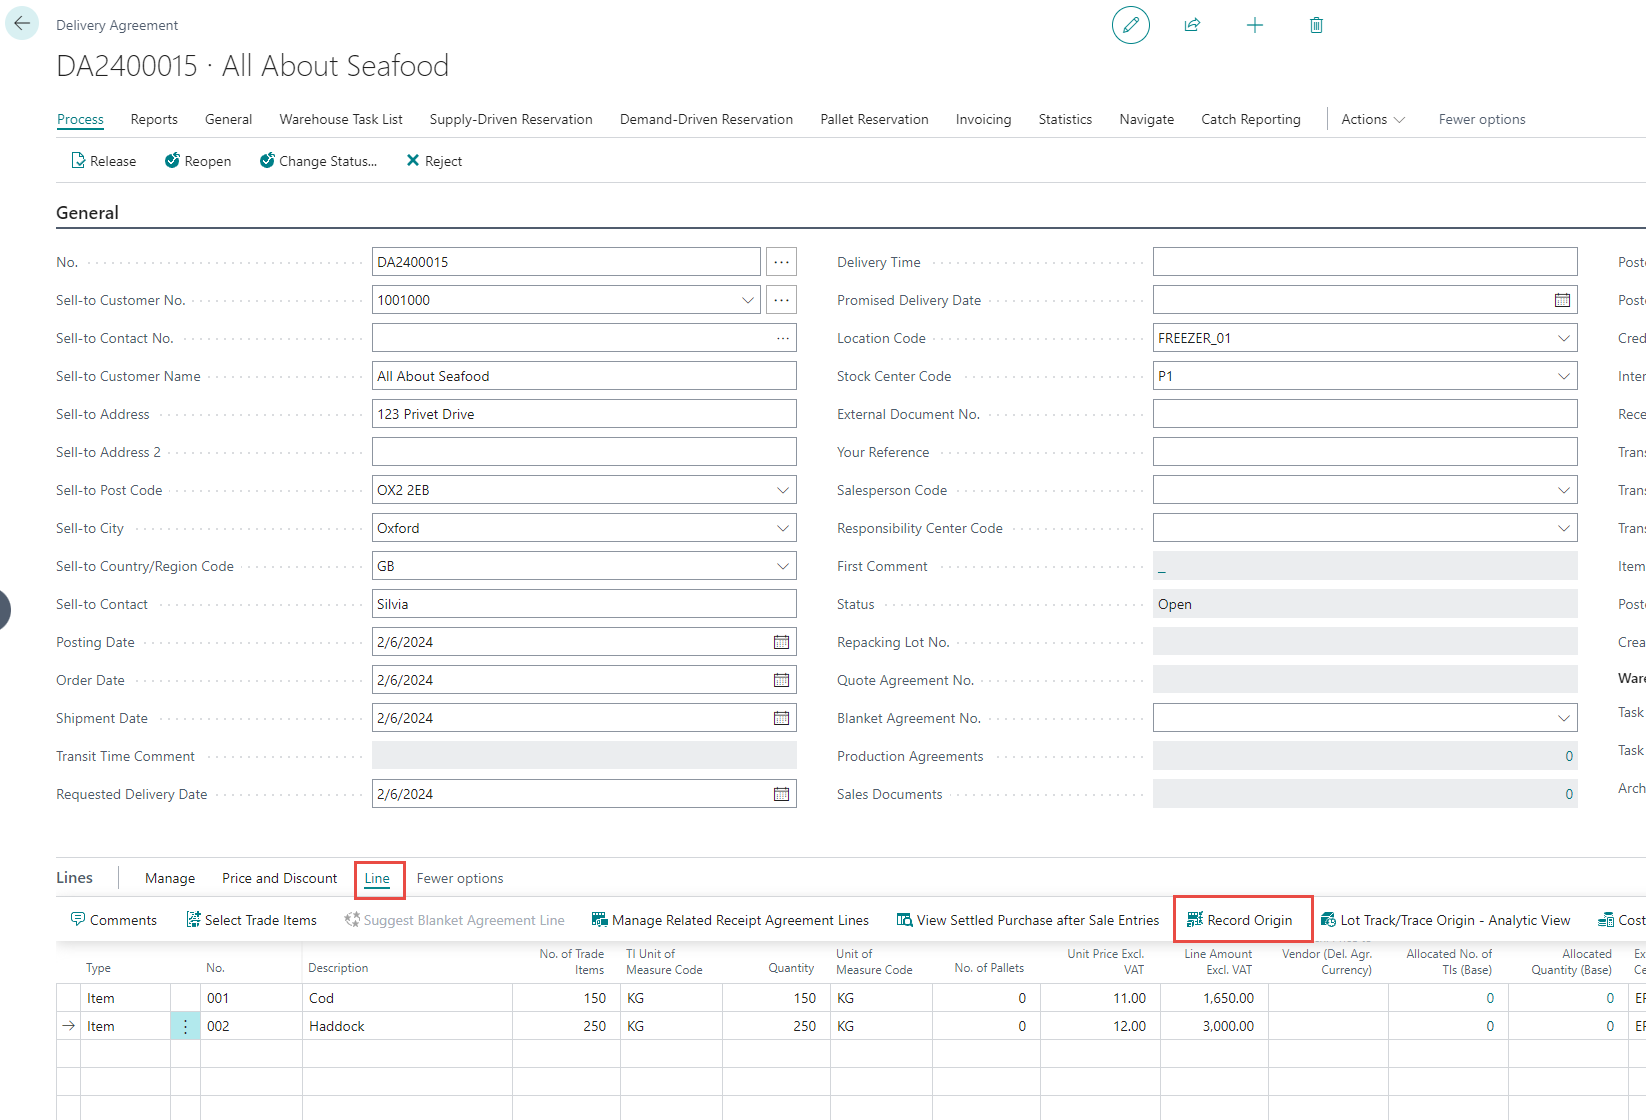This screenshot has height=1120, width=1646.
Task: Expand the Sell-to City dropdown
Action: [x=782, y=528]
